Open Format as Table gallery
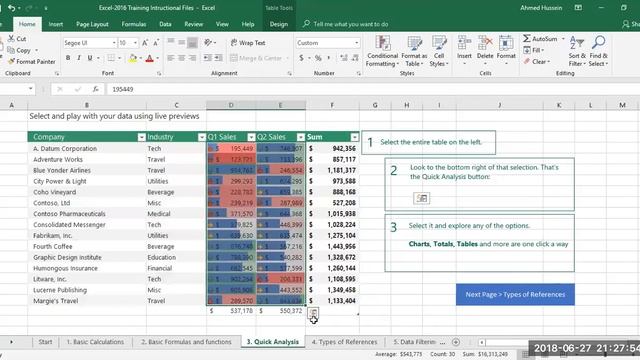The image size is (640, 360). coord(414,51)
